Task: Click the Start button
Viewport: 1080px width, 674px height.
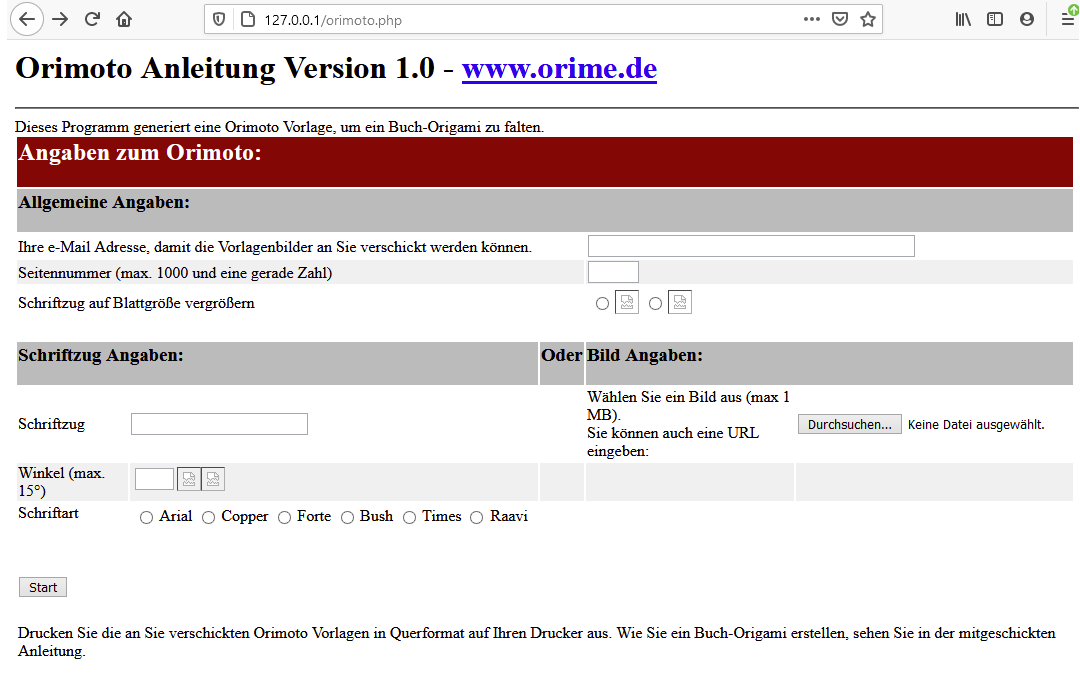Action: (x=43, y=587)
